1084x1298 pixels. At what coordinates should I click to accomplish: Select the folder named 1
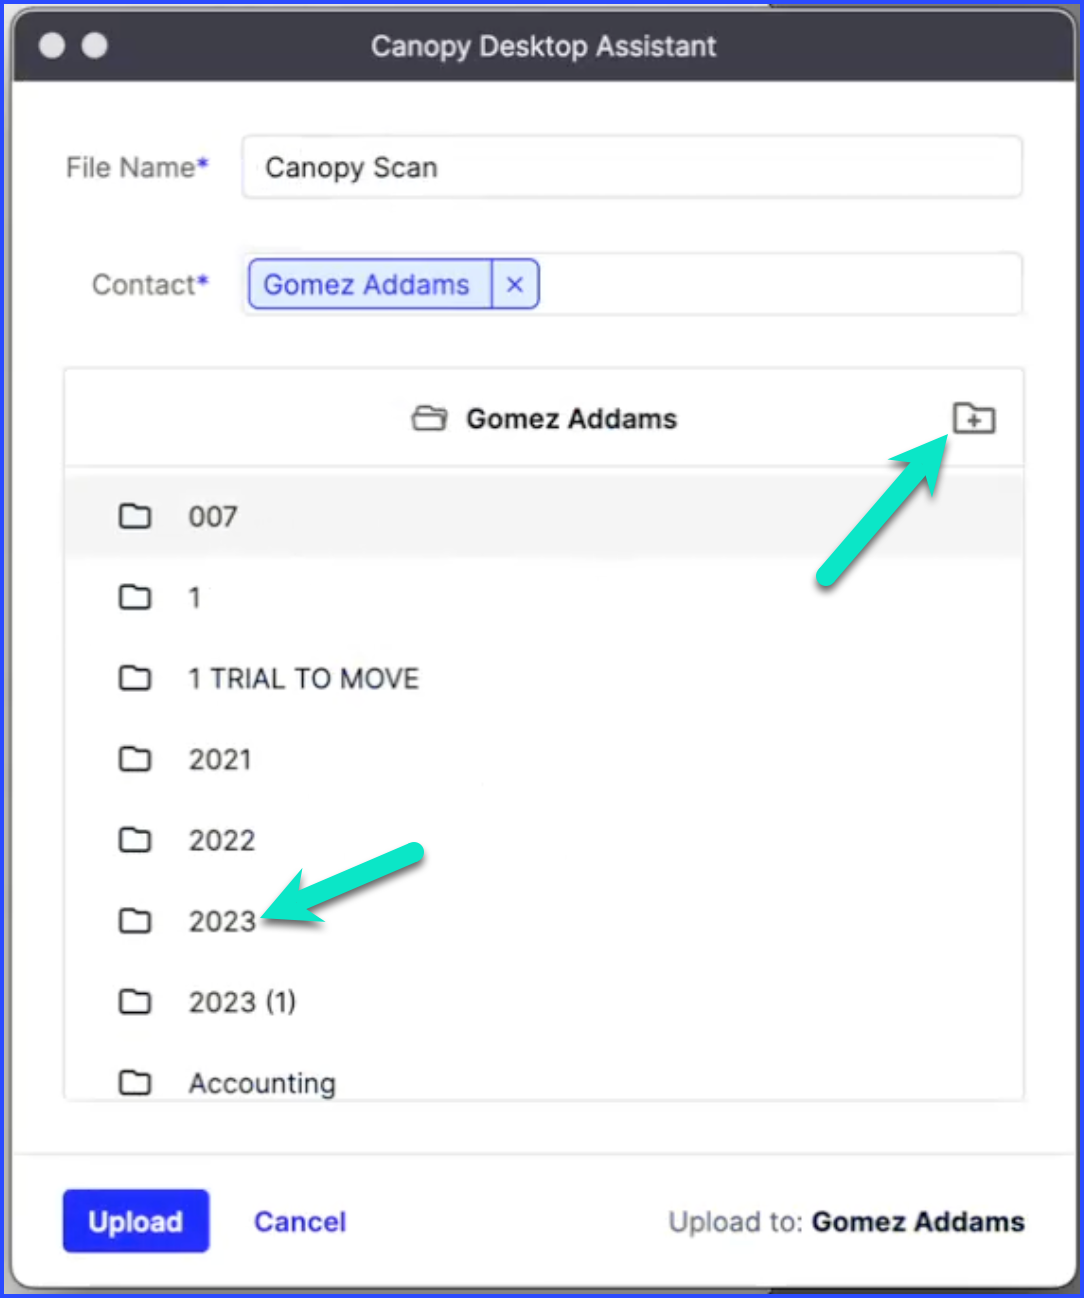tap(194, 597)
